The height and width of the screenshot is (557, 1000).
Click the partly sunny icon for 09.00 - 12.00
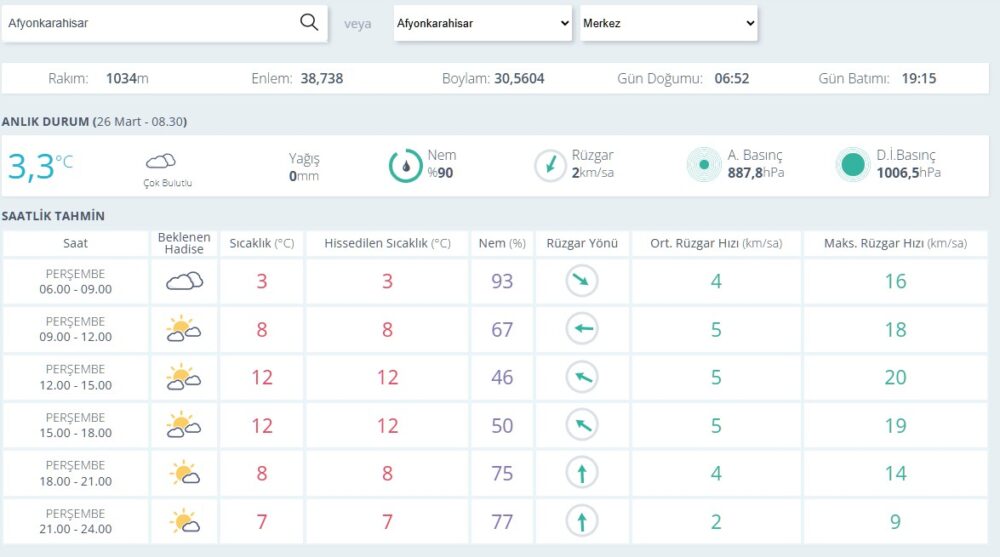click(184, 329)
